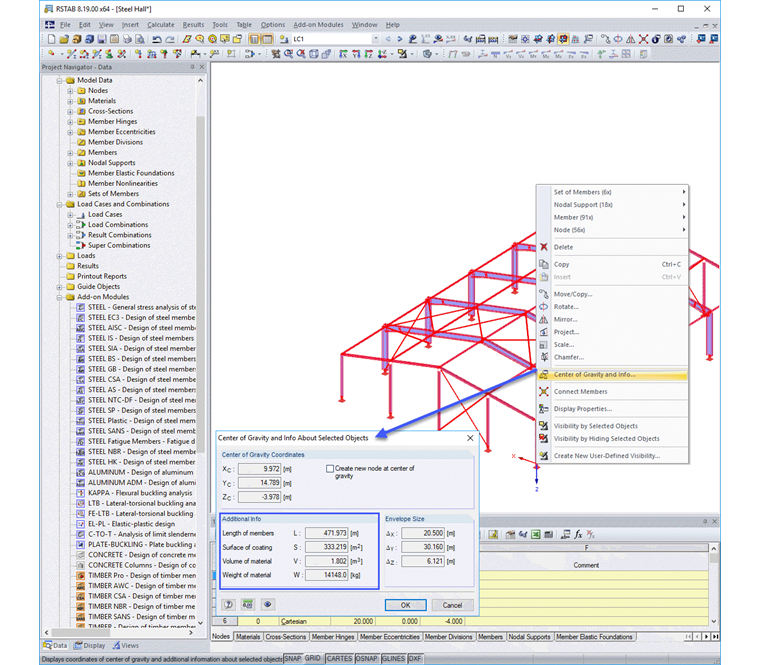Switch to the Materials table tab
The height and width of the screenshot is (665, 760).
click(248, 636)
